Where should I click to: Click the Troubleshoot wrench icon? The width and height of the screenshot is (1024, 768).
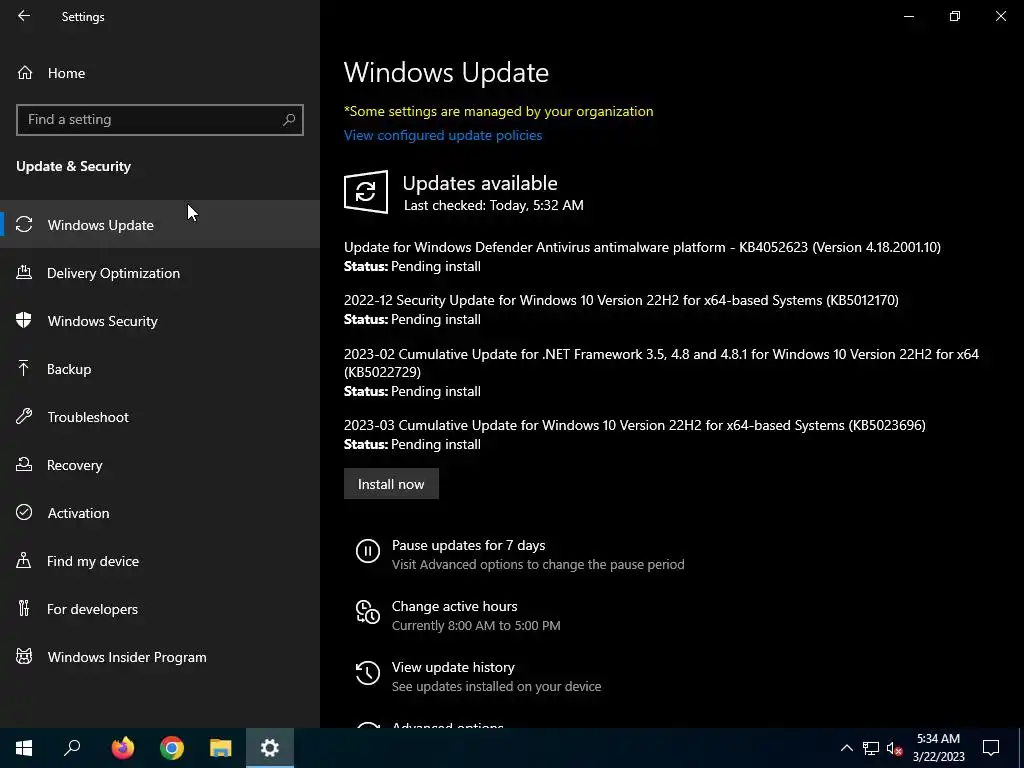click(x=24, y=417)
